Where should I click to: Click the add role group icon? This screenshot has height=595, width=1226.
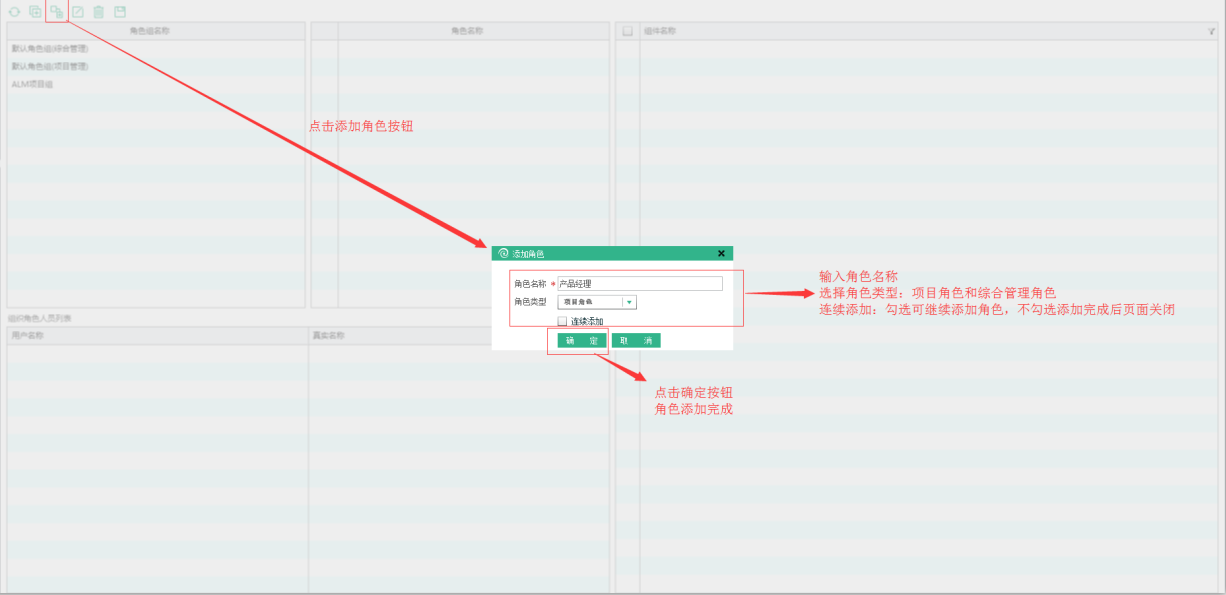pos(35,12)
